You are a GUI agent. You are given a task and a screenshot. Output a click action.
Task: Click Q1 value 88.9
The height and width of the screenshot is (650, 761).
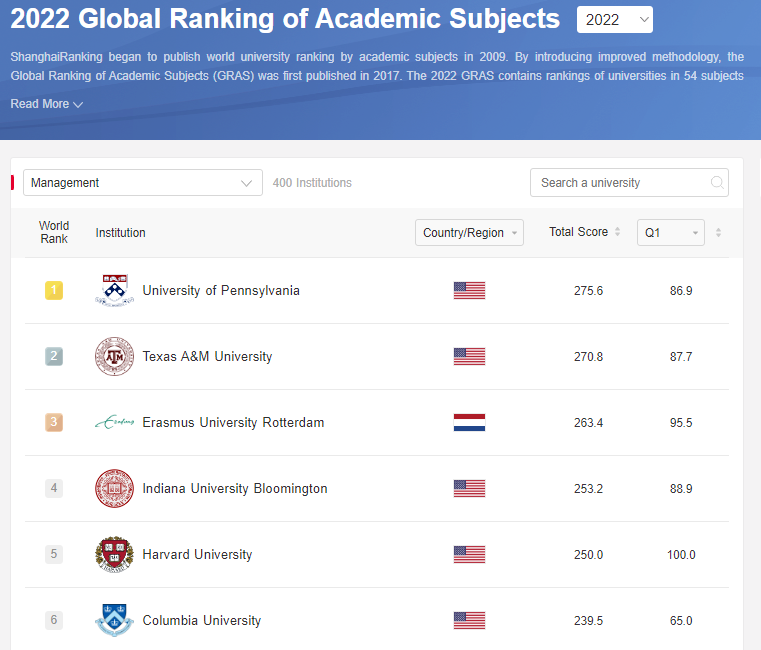[681, 489]
